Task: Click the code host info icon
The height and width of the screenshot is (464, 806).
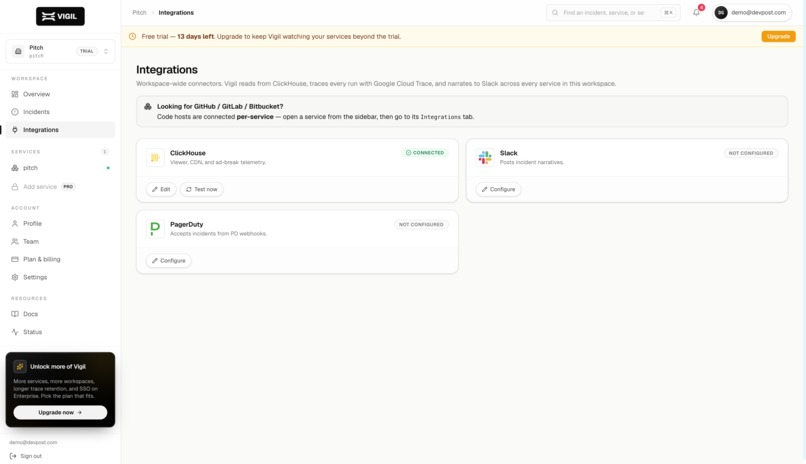Action: (x=148, y=106)
